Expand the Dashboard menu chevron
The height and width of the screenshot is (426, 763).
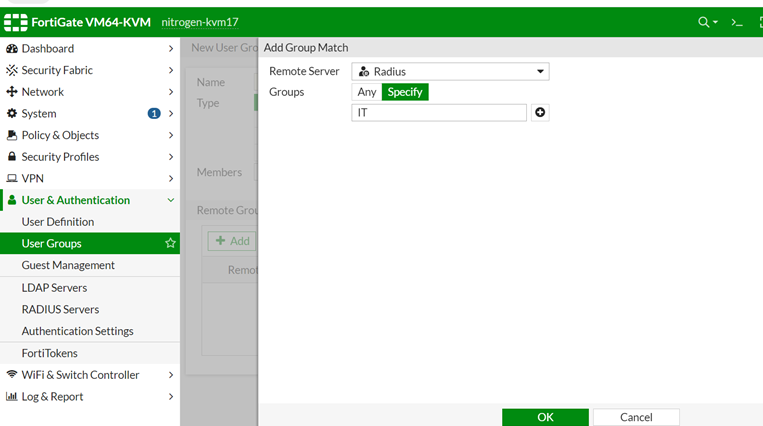pos(171,48)
